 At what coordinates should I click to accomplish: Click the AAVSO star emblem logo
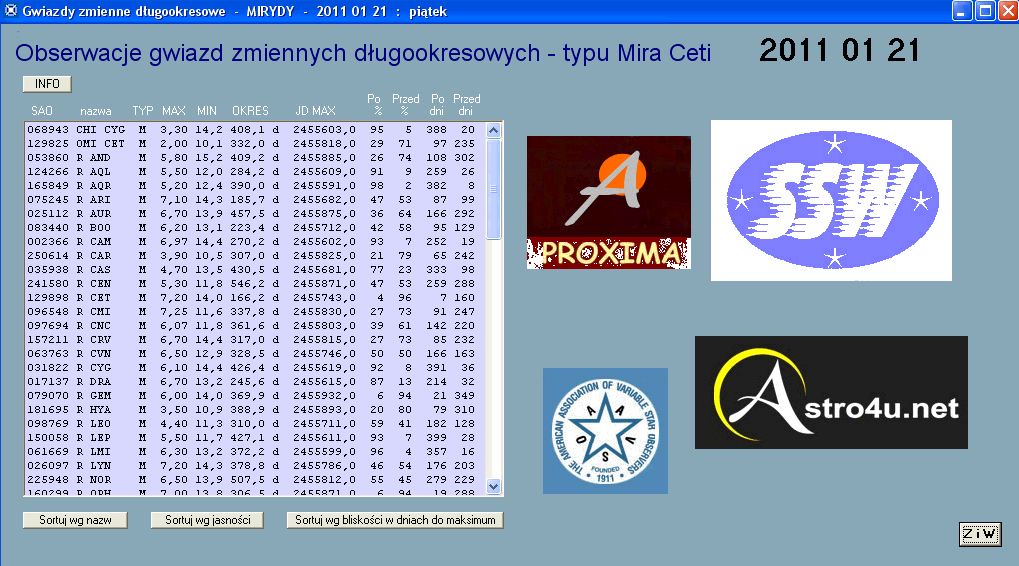[x=605, y=431]
